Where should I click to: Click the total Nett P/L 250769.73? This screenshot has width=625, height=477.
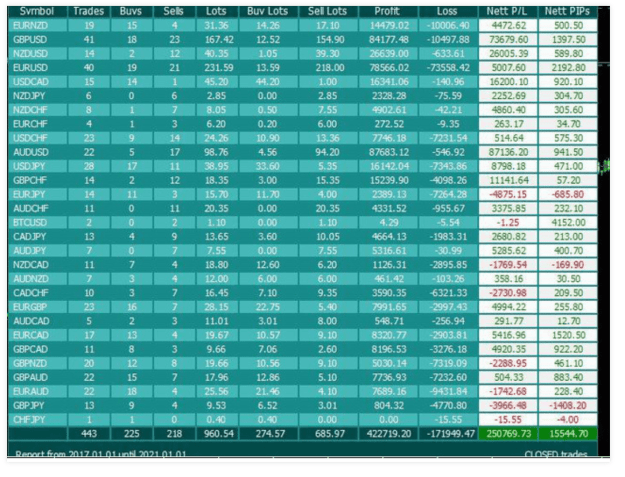508,434
